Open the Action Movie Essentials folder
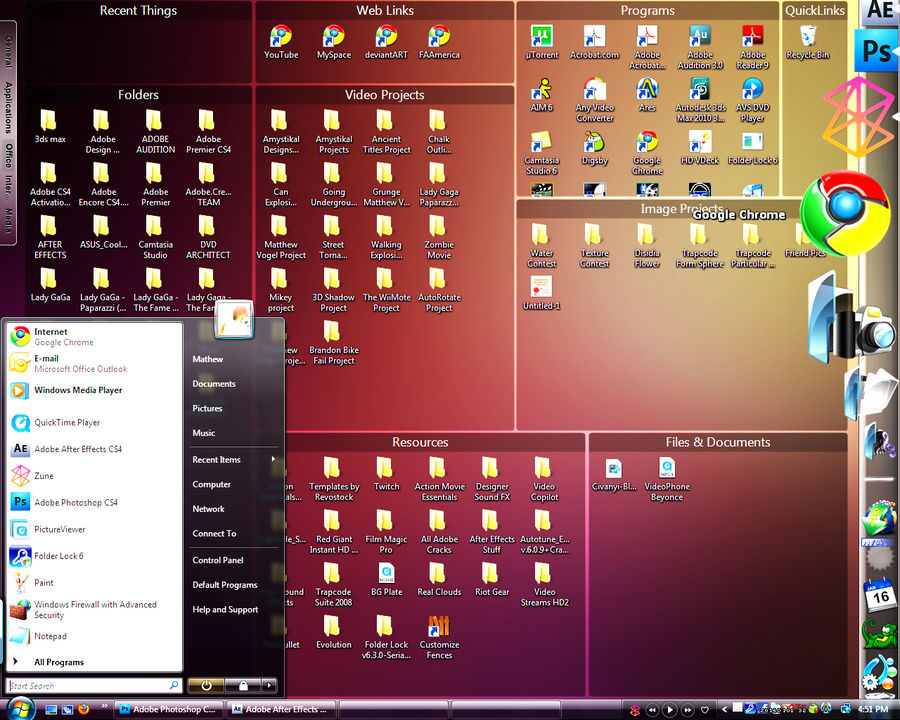Image resolution: width=900 pixels, height=720 pixels. point(439,479)
